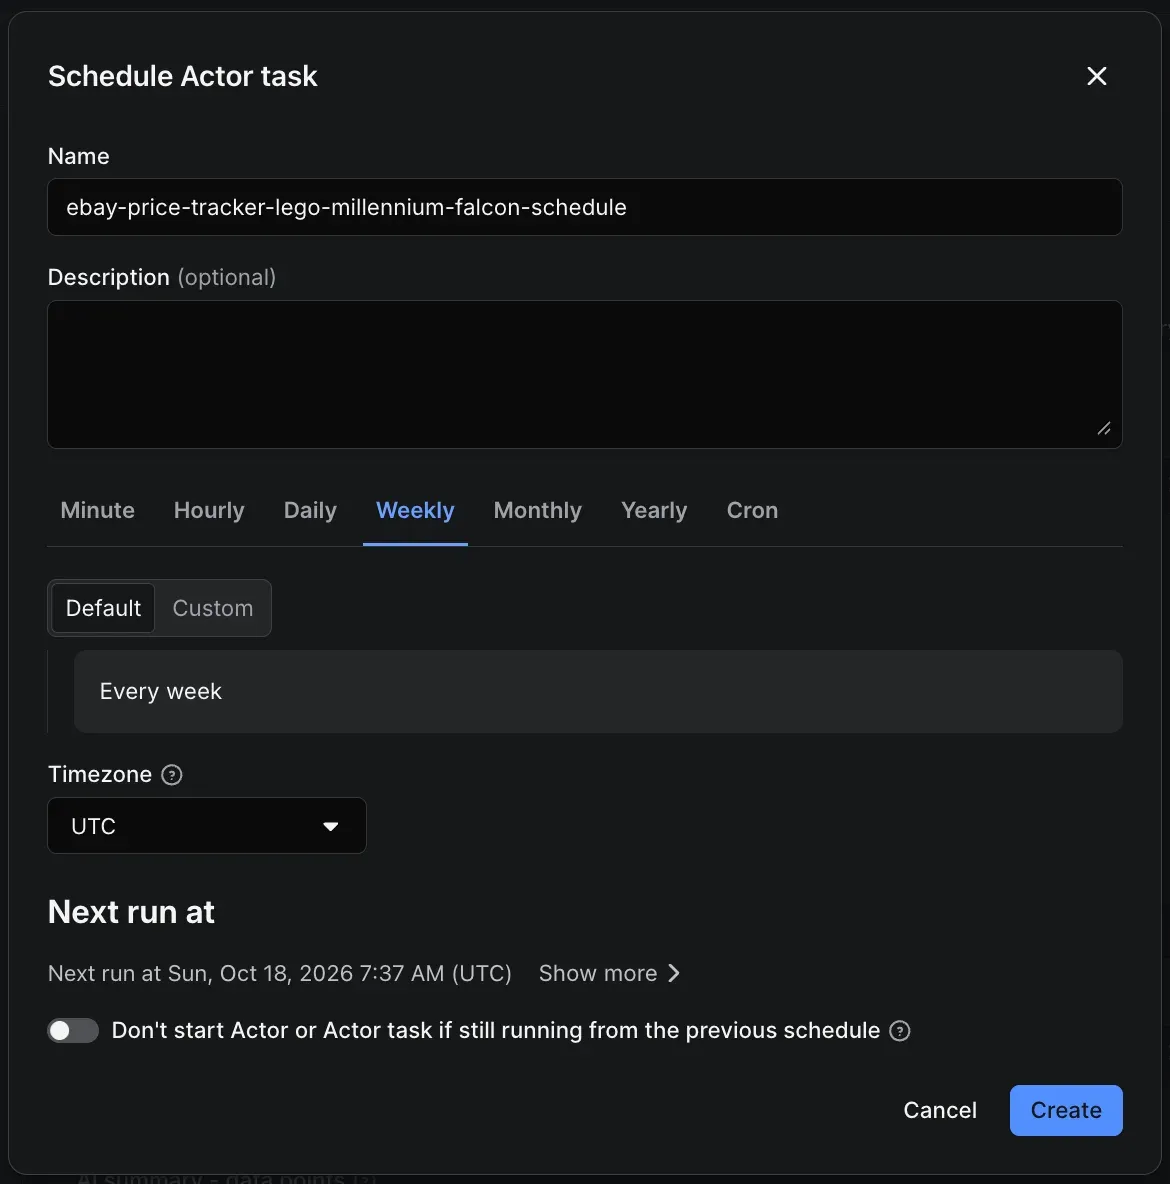Switch to the Yearly tab
1170x1184 pixels.
pyautogui.click(x=654, y=510)
